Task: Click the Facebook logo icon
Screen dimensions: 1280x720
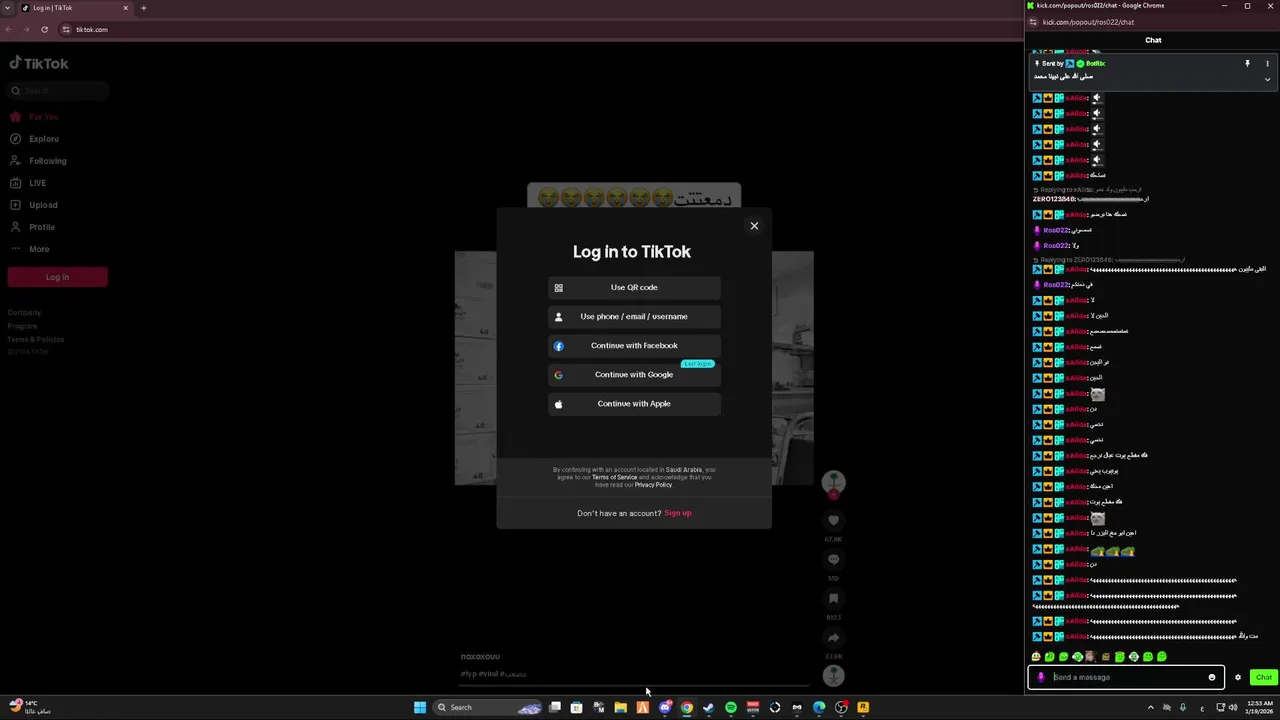Action: click(x=559, y=346)
